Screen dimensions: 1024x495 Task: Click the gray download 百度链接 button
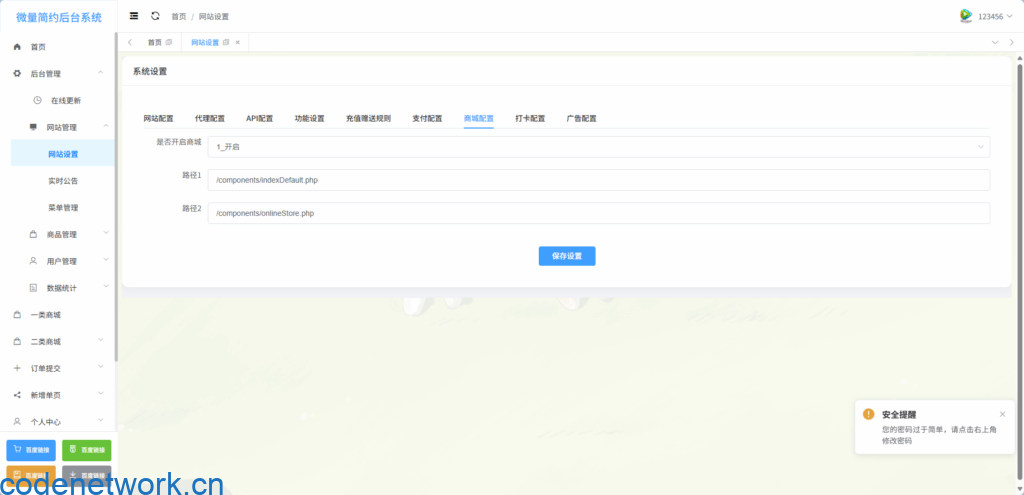[x=87, y=475]
